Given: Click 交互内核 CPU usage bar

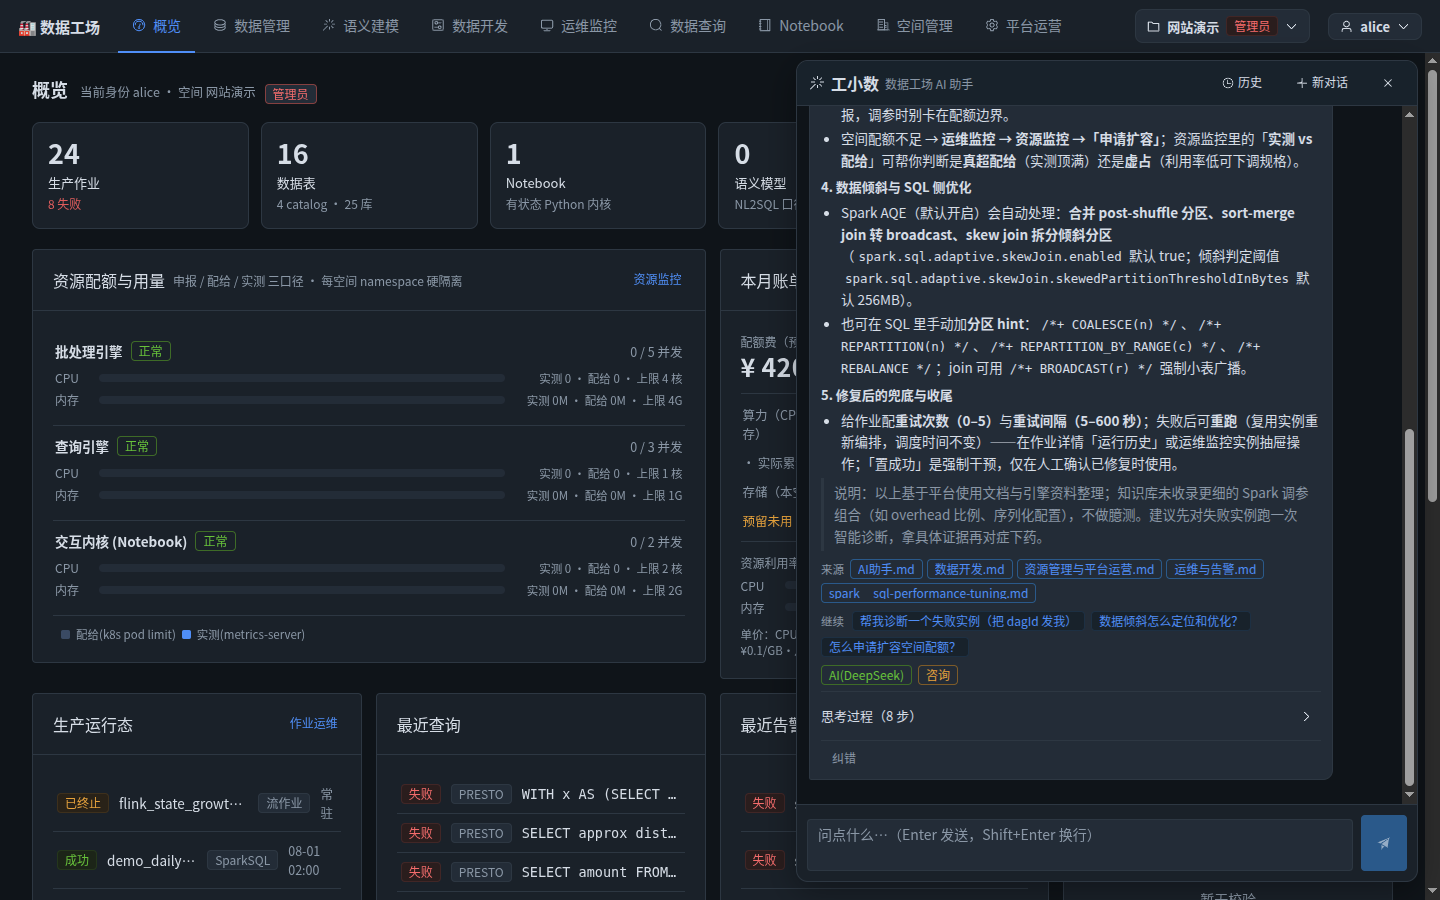Looking at the screenshot, I should [x=301, y=569].
